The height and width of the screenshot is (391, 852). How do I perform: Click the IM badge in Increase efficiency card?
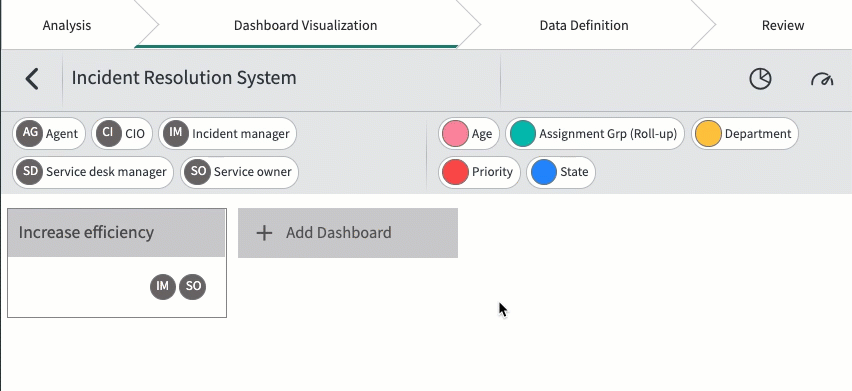pos(162,286)
